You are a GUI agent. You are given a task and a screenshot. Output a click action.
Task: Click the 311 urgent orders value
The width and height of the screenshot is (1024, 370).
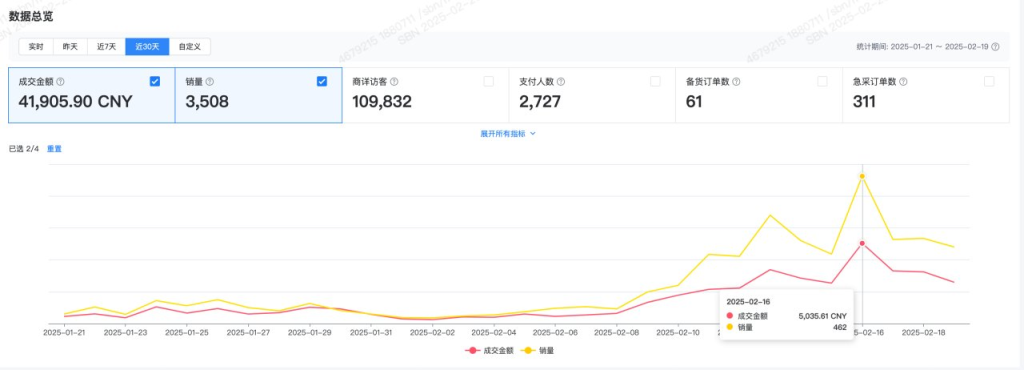point(864,102)
